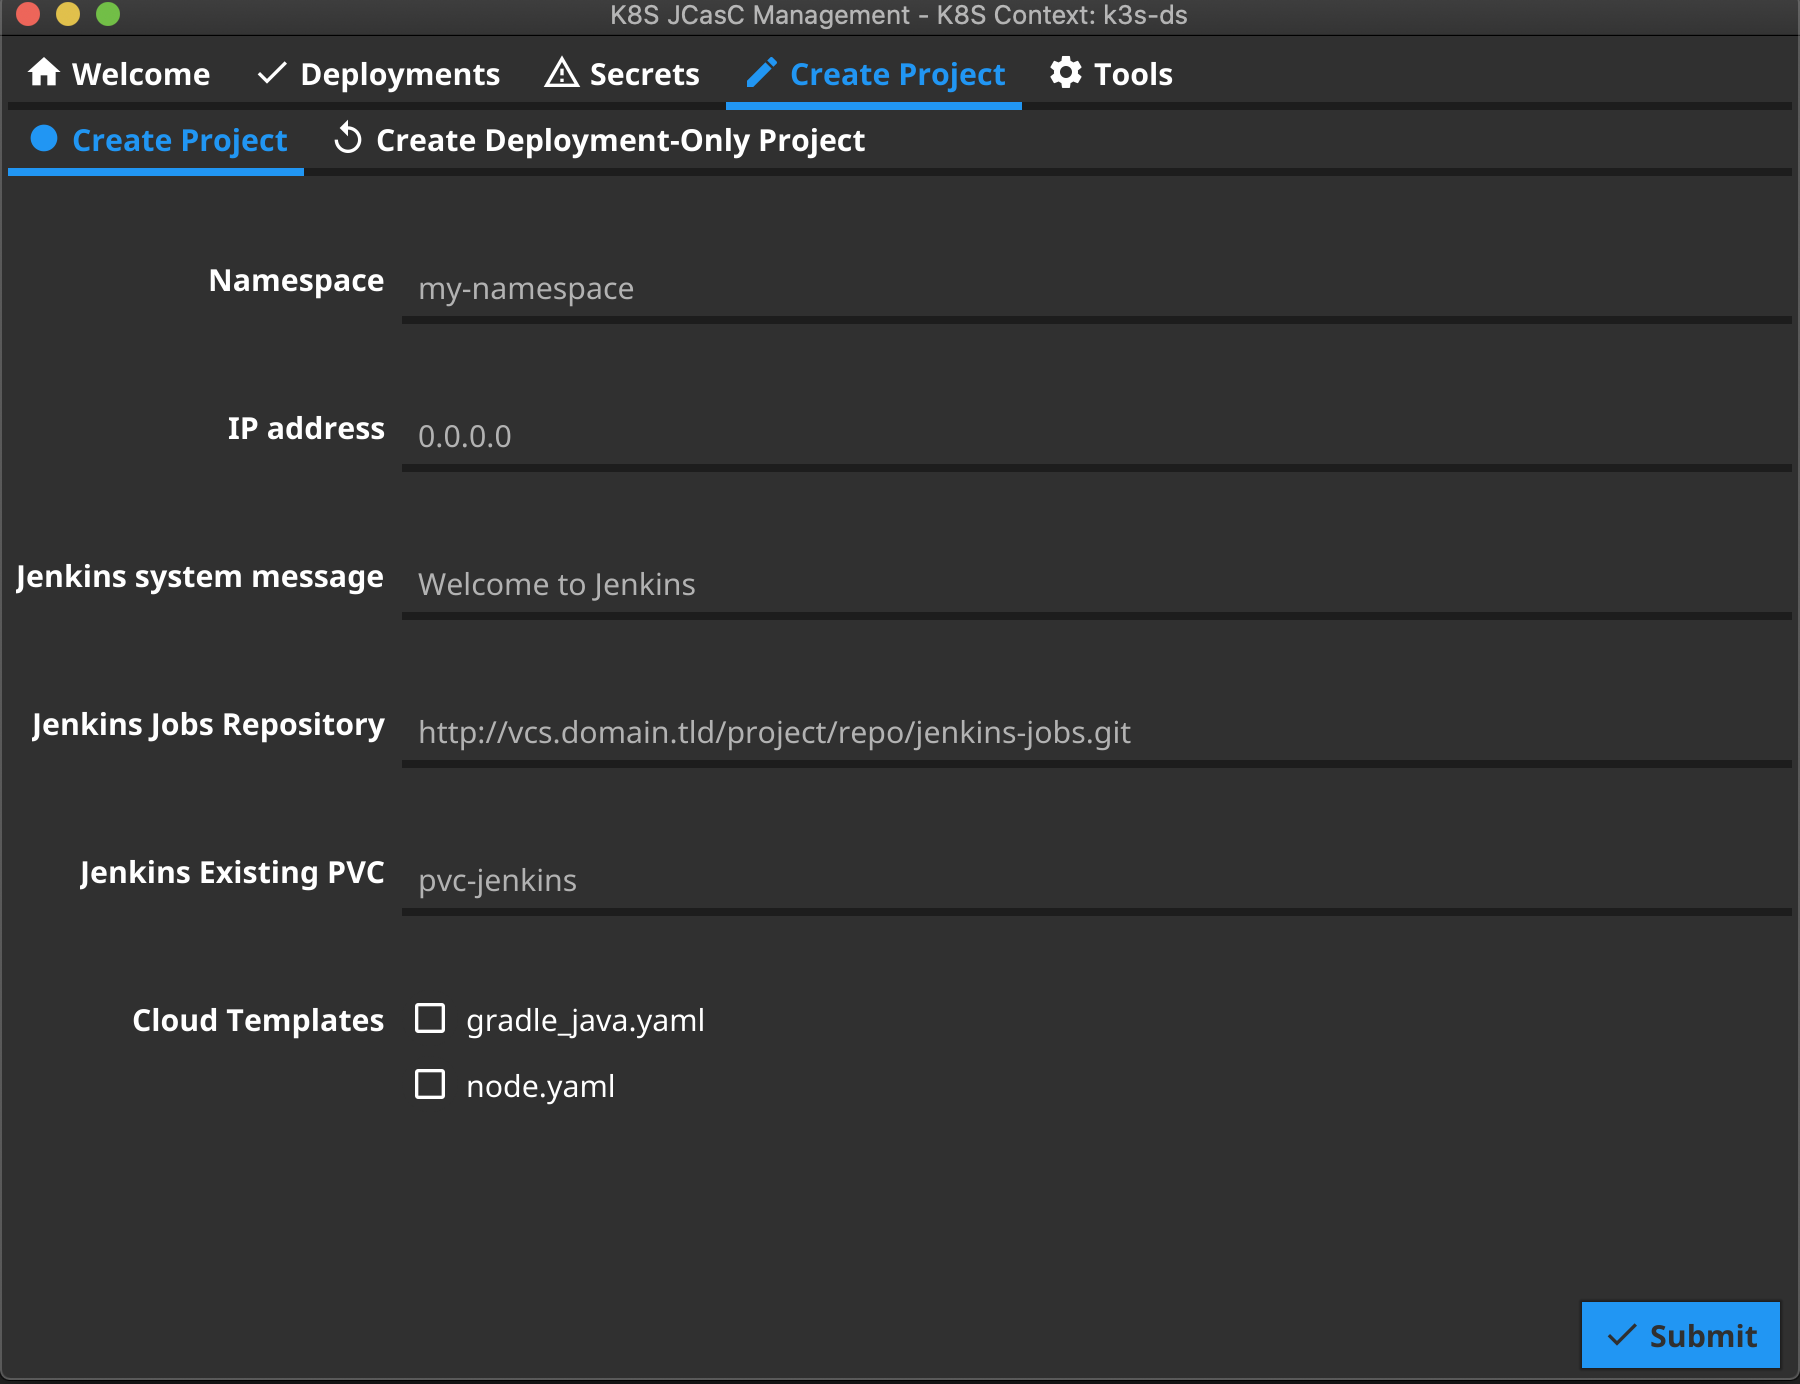Go to the Secrets tab
This screenshot has height=1384, width=1800.
[x=622, y=73]
